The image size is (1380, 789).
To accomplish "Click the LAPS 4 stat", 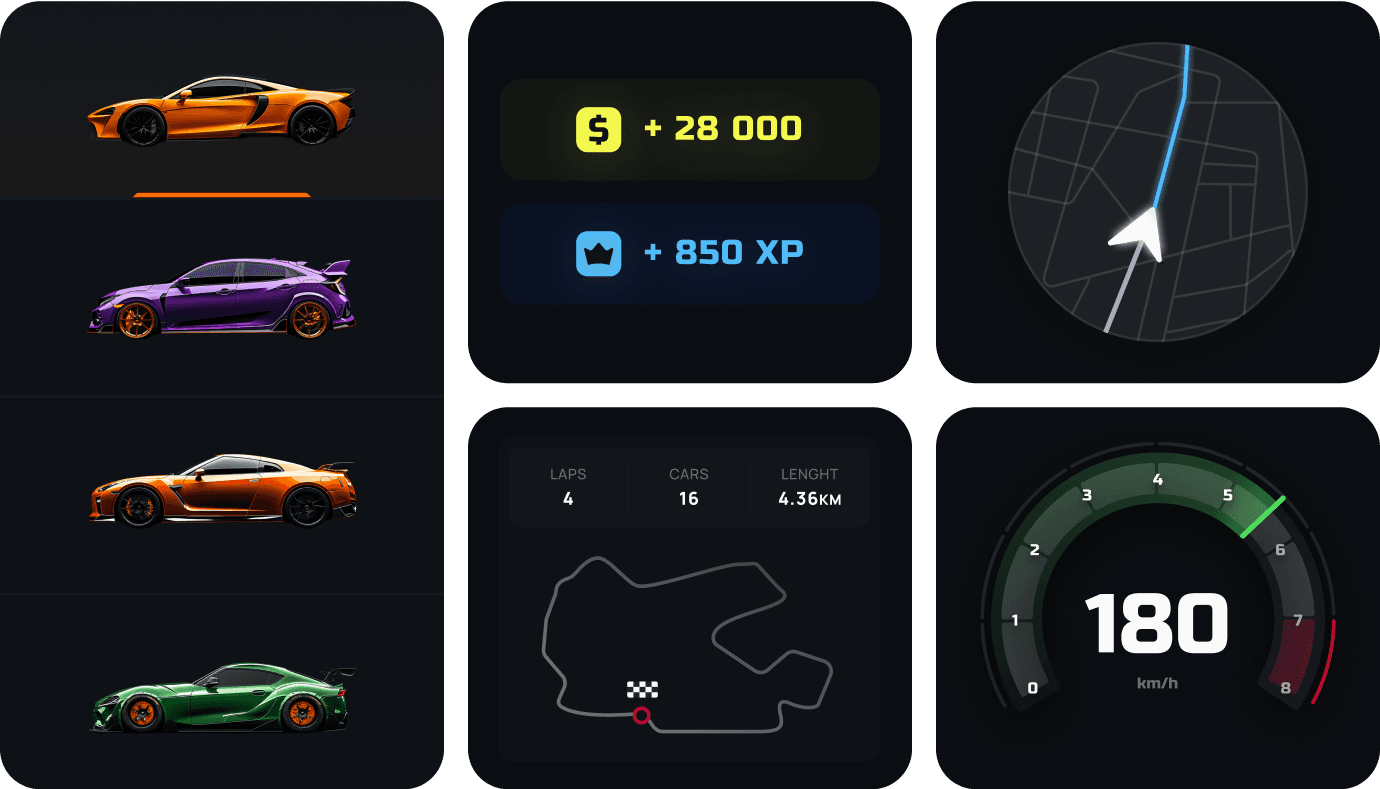I will tap(568, 487).
